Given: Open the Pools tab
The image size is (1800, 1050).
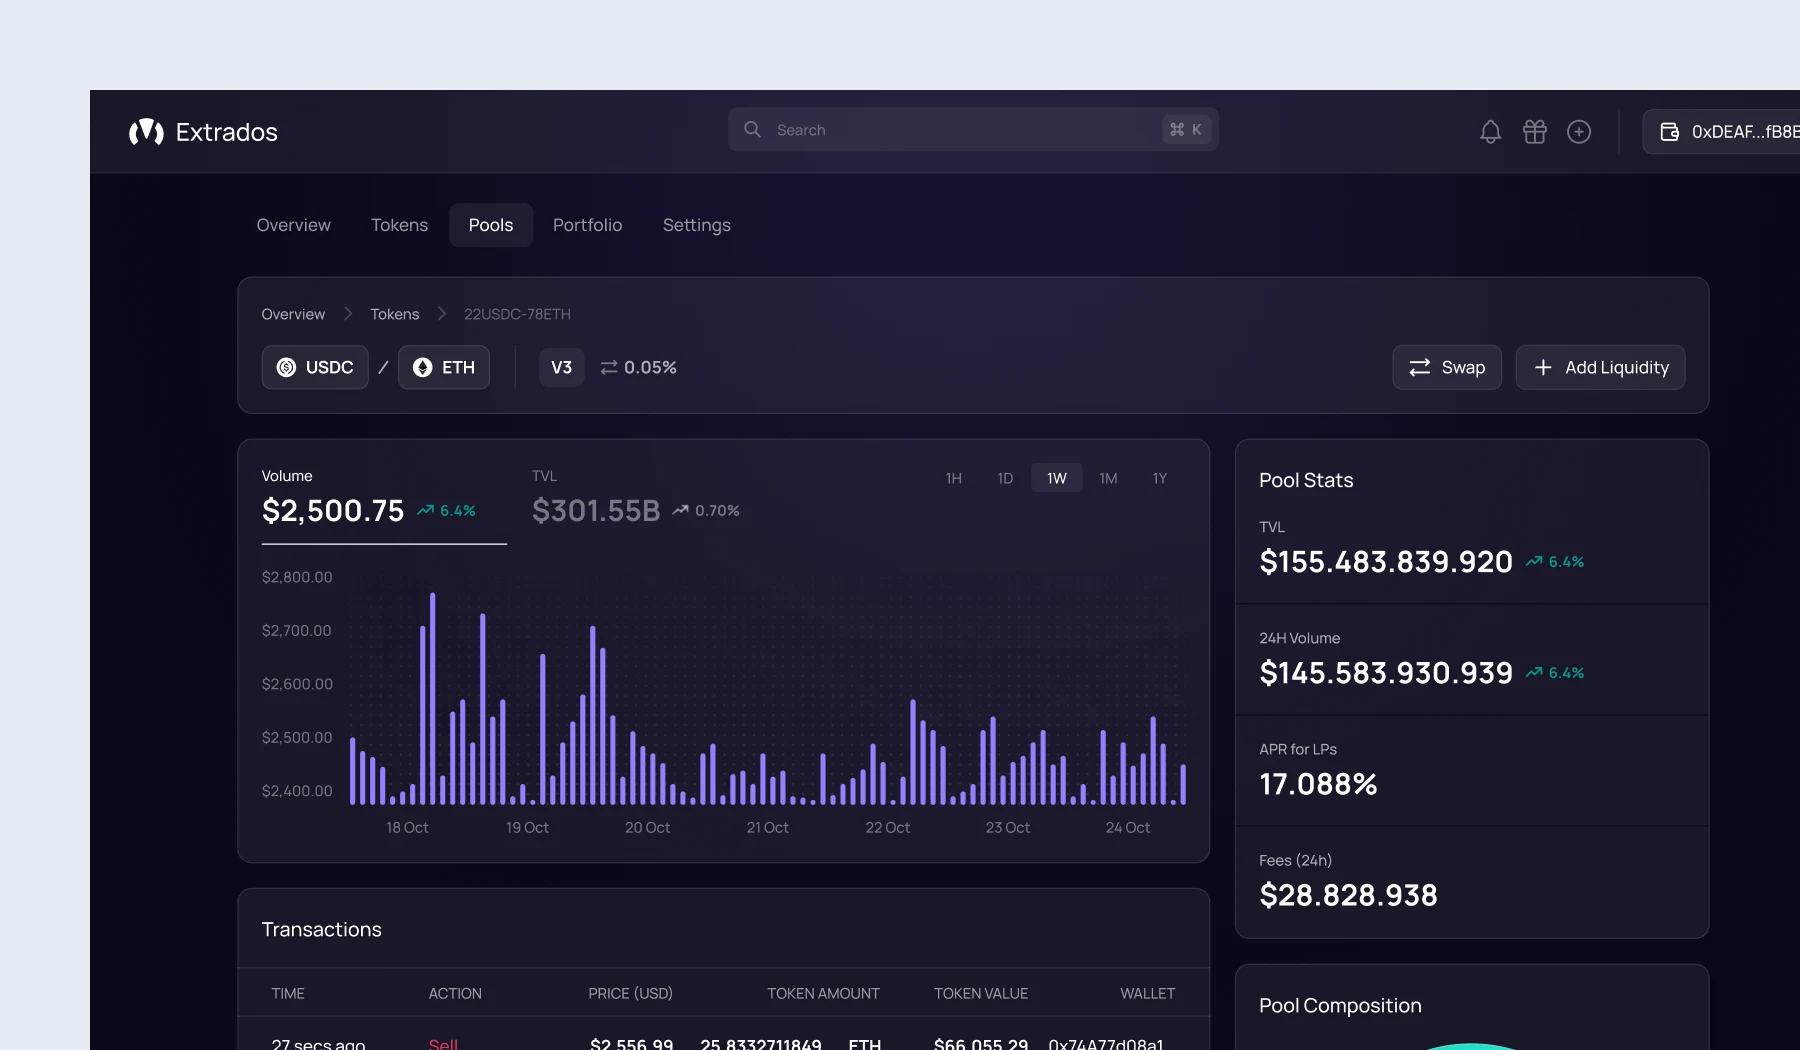Looking at the screenshot, I should click(x=491, y=225).
